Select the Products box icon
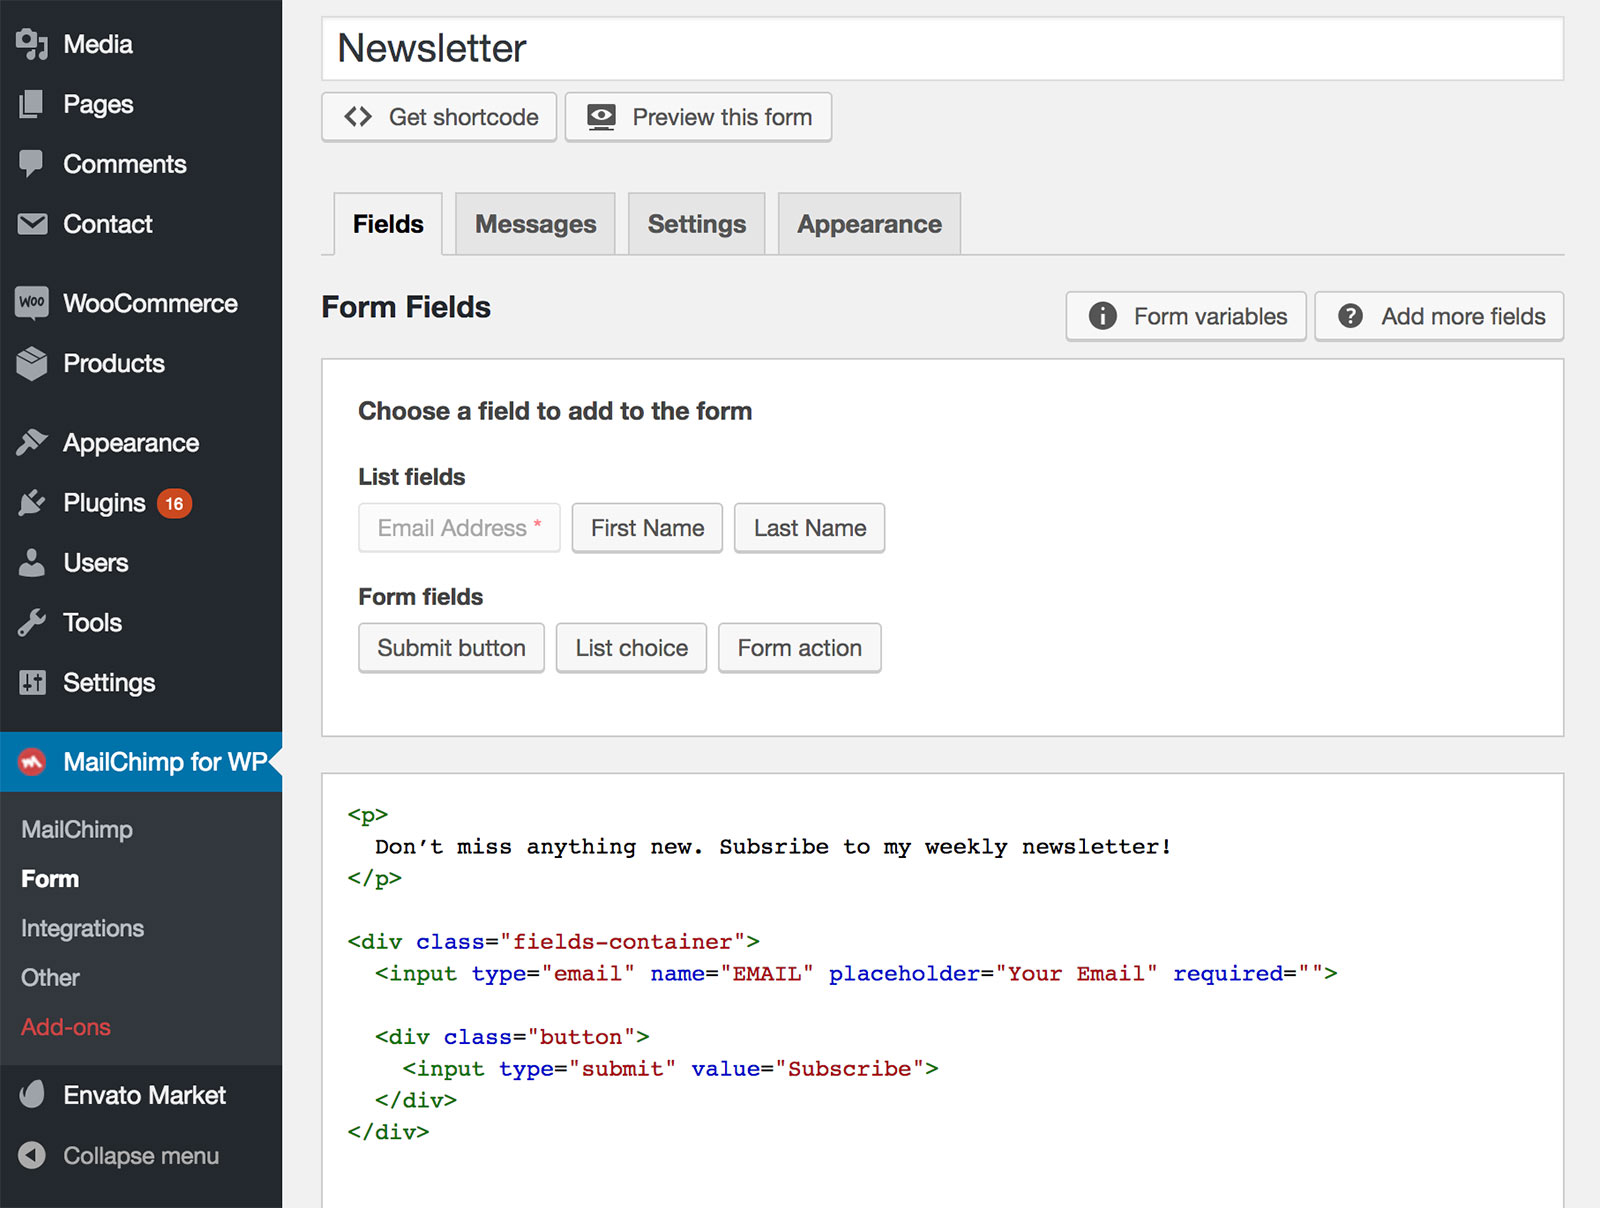The width and height of the screenshot is (1600, 1208). pyautogui.click(x=31, y=363)
